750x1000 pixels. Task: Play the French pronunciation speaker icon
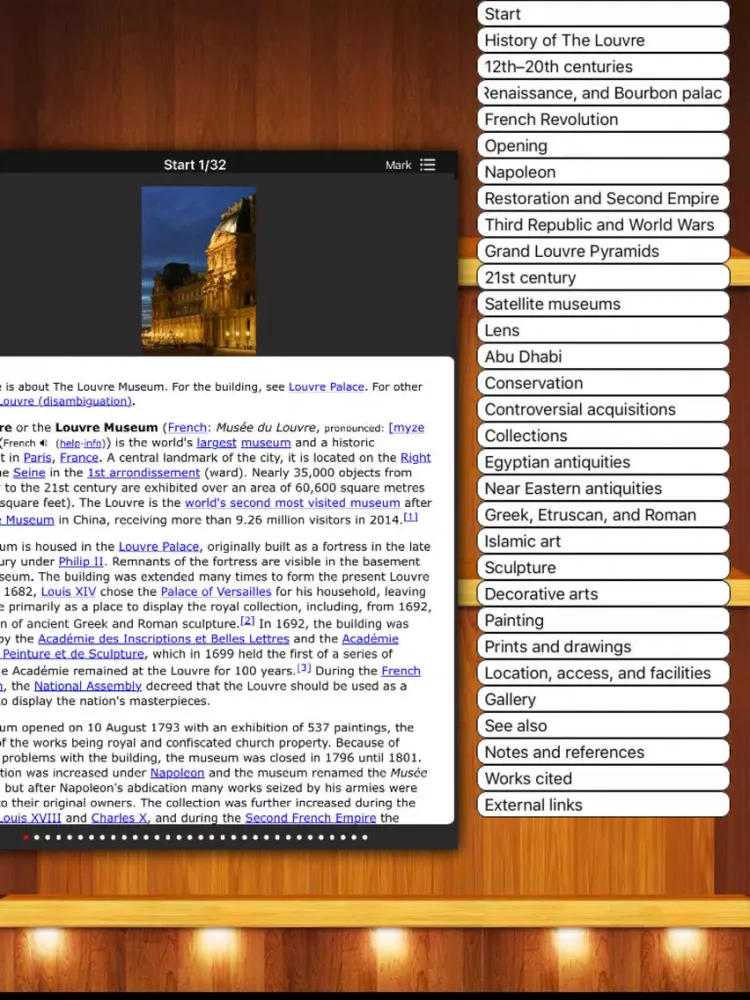(43, 443)
